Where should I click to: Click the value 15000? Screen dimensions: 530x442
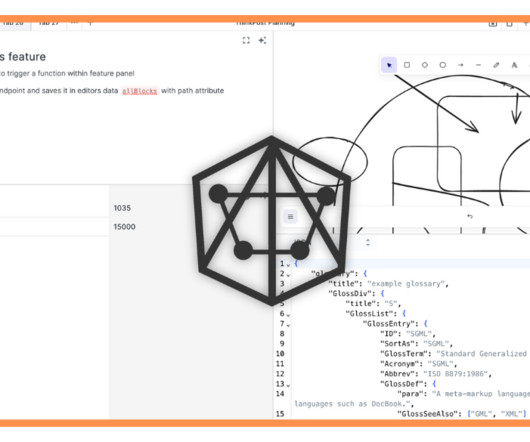click(124, 227)
